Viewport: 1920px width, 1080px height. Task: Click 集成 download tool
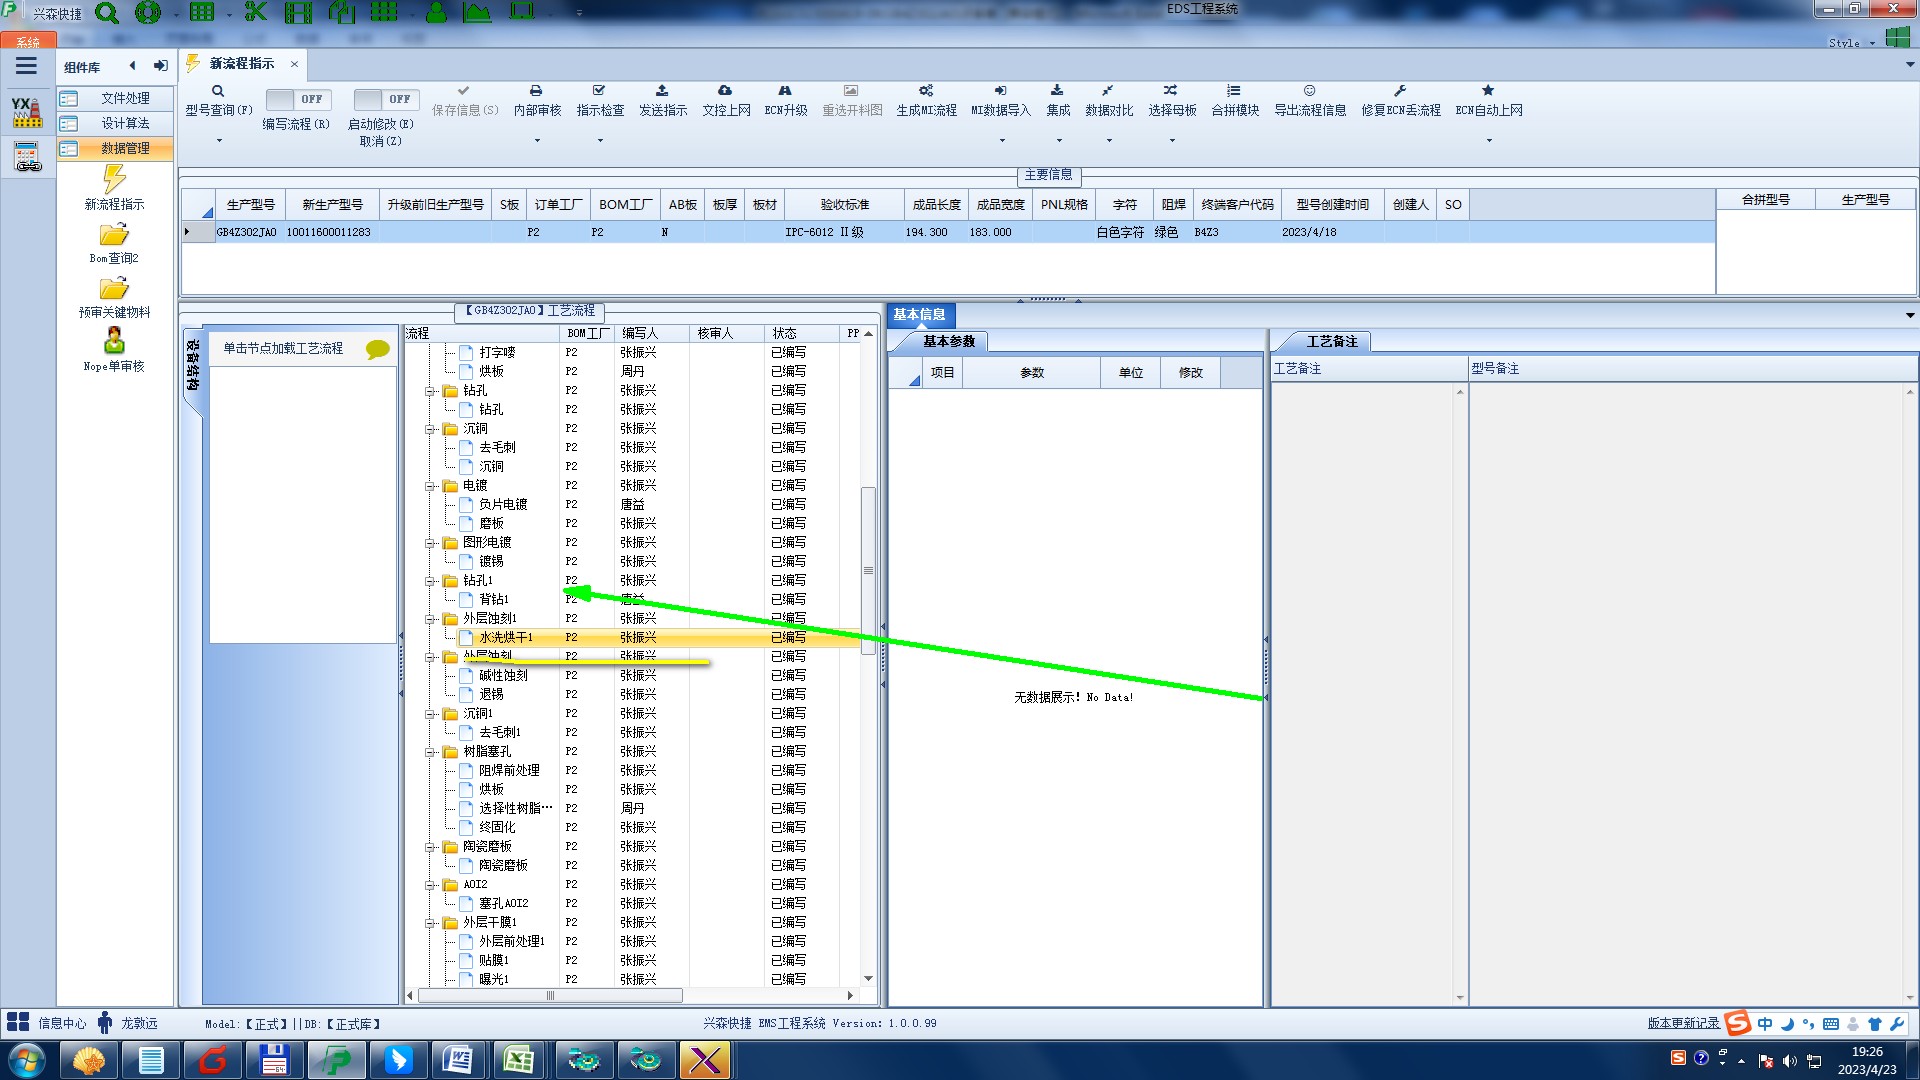click(x=1058, y=100)
